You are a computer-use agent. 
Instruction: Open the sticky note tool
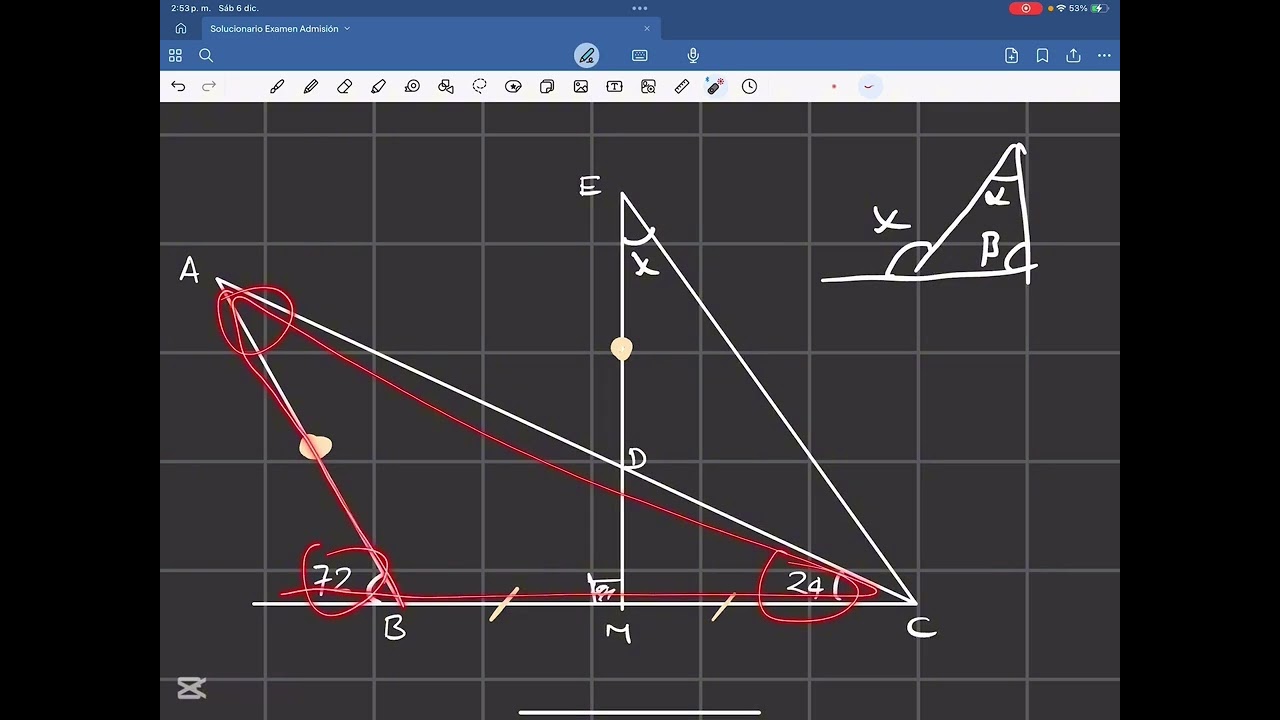click(547, 87)
